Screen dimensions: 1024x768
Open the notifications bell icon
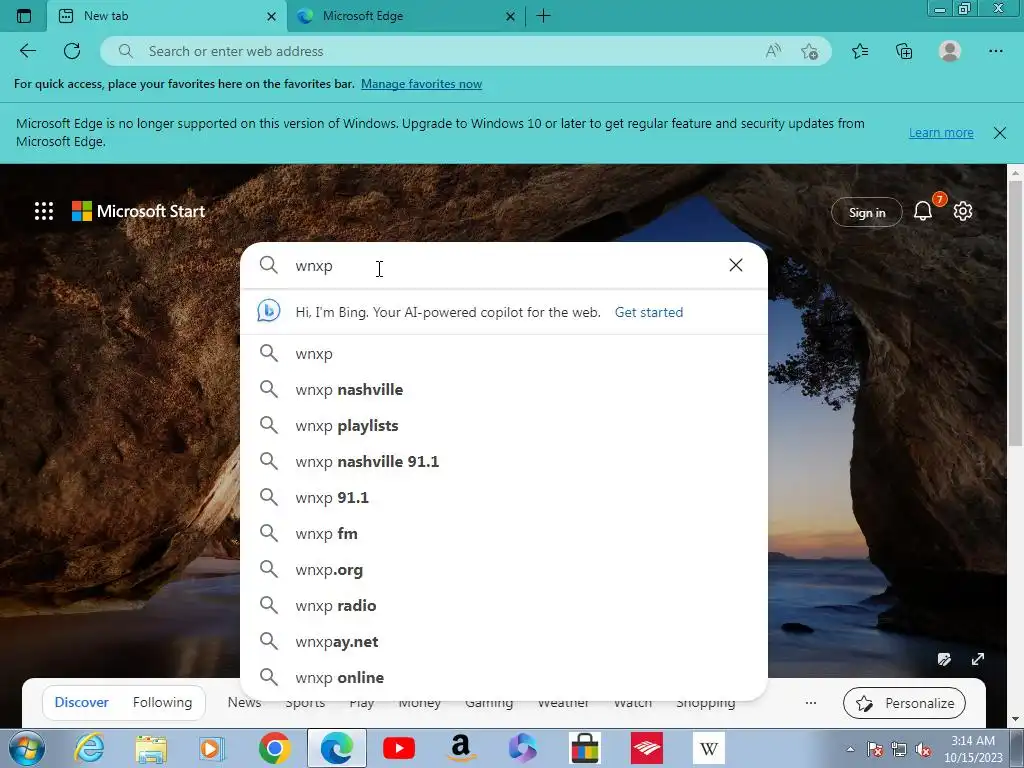[923, 211]
